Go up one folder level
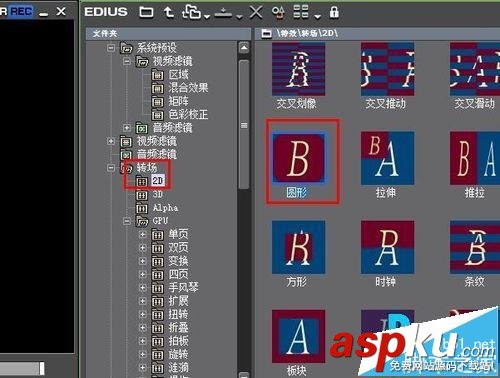This screenshot has height=378, width=500. pyautogui.click(x=168, y=12)
